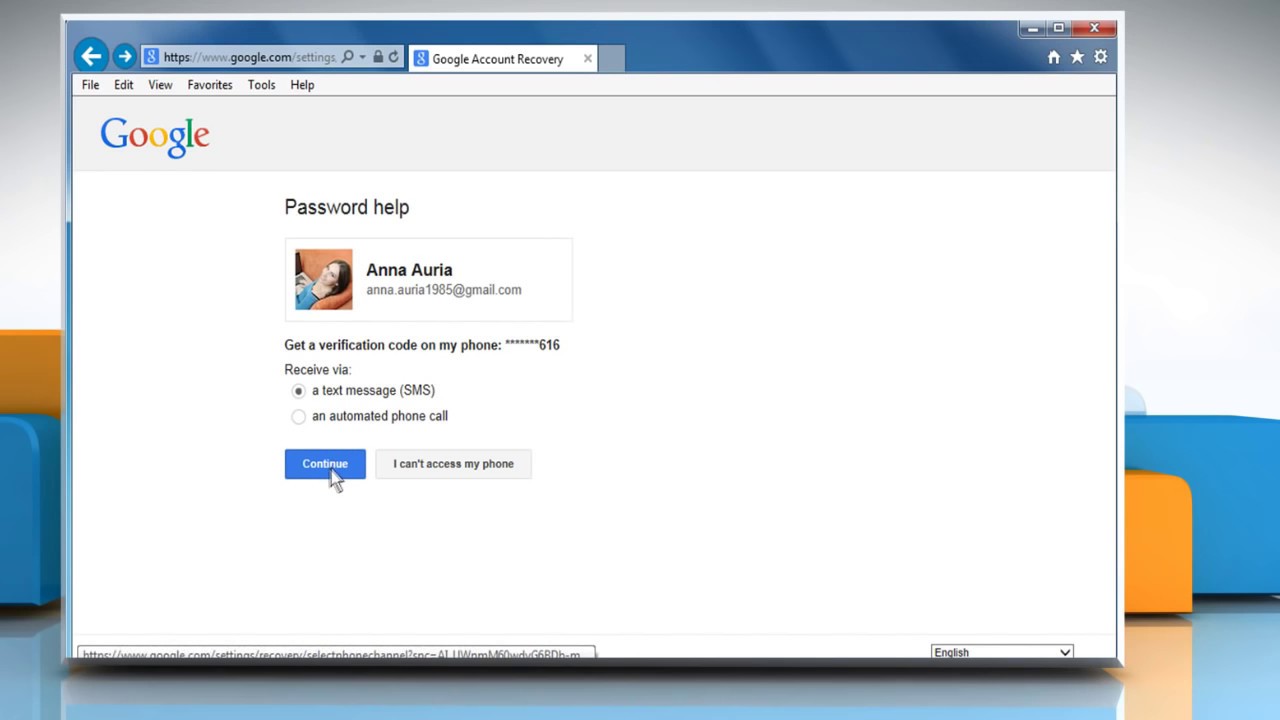
Task: Select a text message (SMS) option
Action: click(x=298, y=391)
